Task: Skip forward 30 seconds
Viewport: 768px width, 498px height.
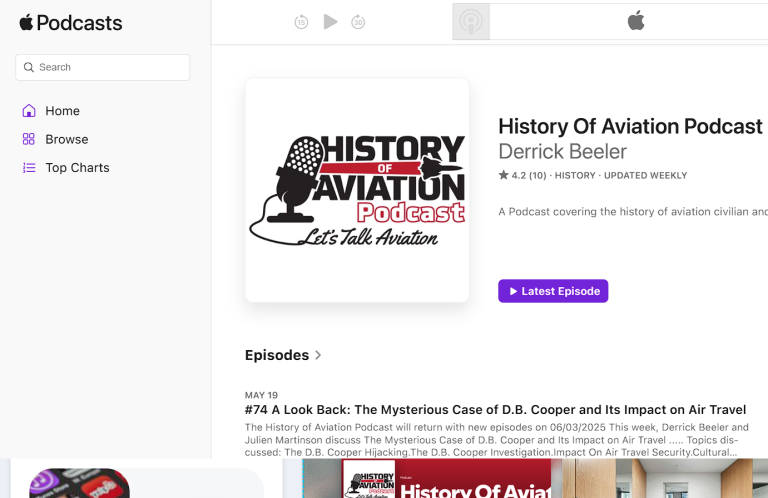Action: pyautogui.click(x=358, y=22)
